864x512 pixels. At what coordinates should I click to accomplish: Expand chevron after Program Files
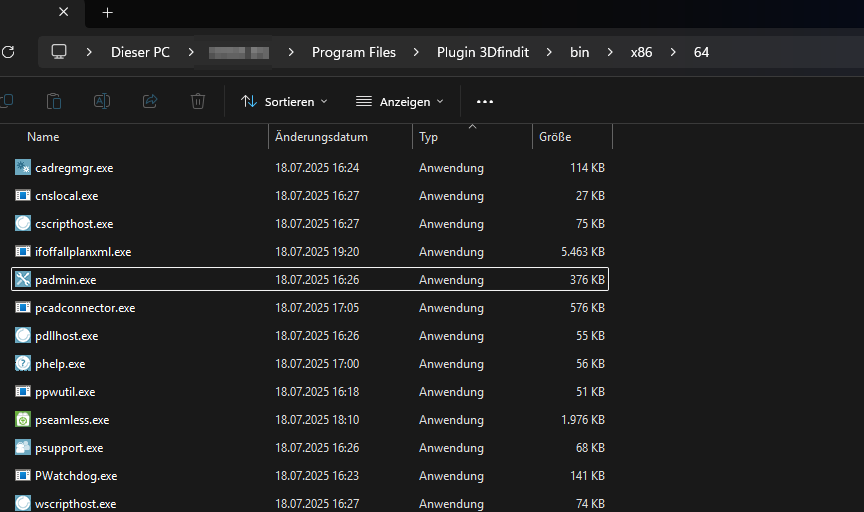click(x=416, y=52)
